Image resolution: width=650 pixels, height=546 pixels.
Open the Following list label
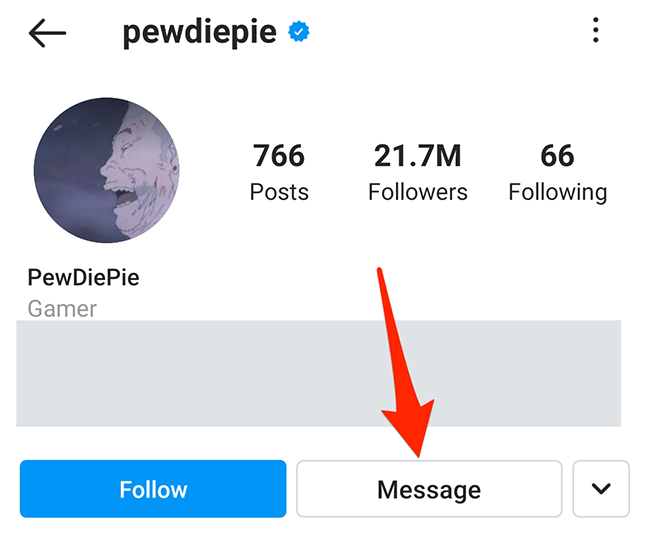click(557, 192)
